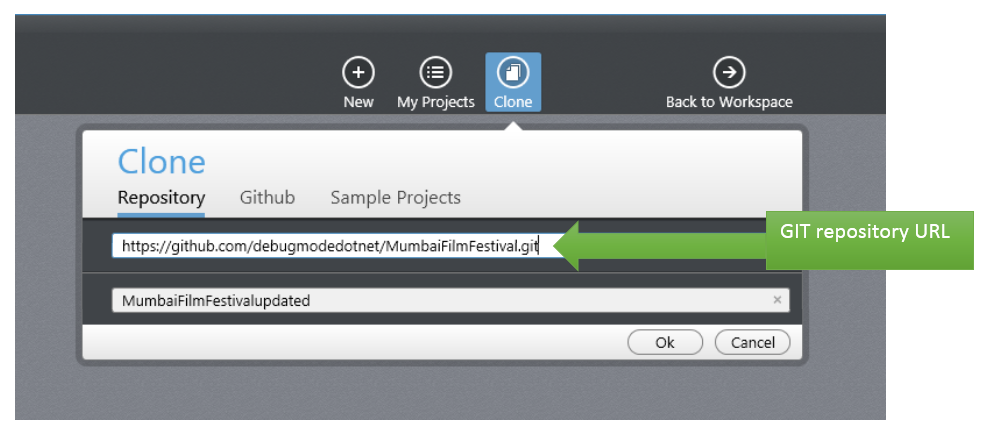Switch to the Repository tab

pyautogui.click(x=161, y=197)
